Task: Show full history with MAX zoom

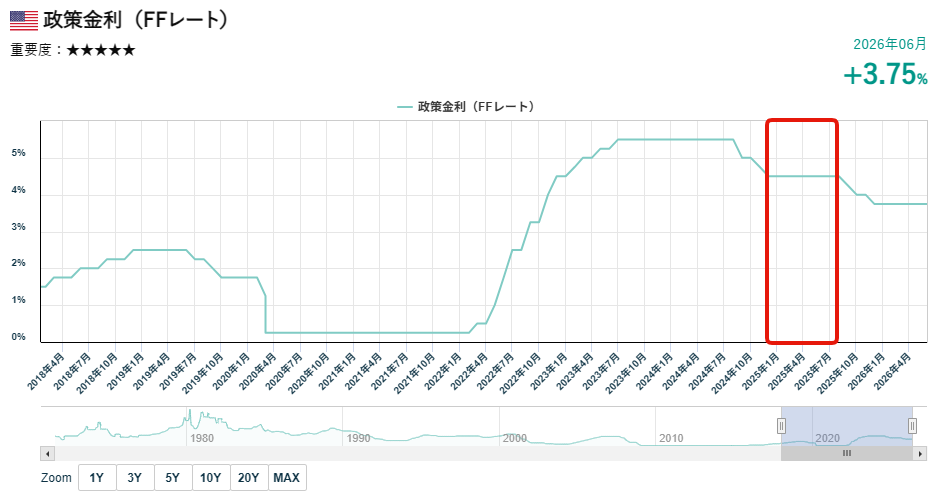Action: [287, 478]
